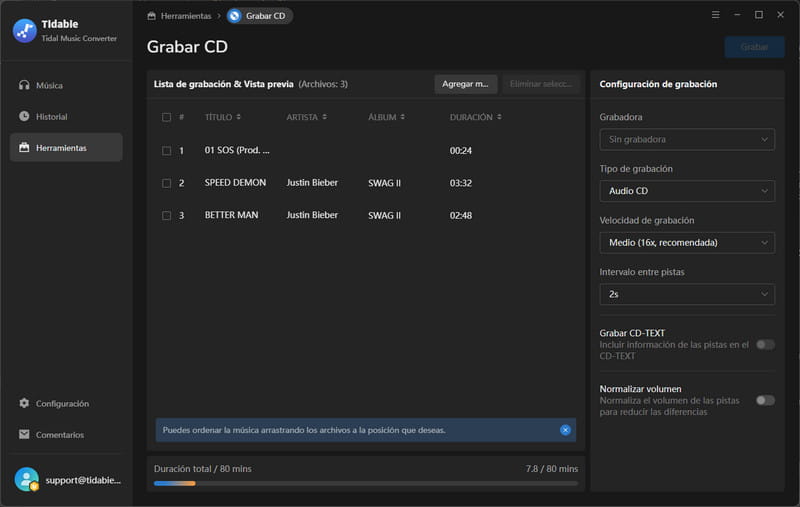Click the Tidable app logo icon
This screenshot has width=800, height=507.
click(x=24, y=31)
